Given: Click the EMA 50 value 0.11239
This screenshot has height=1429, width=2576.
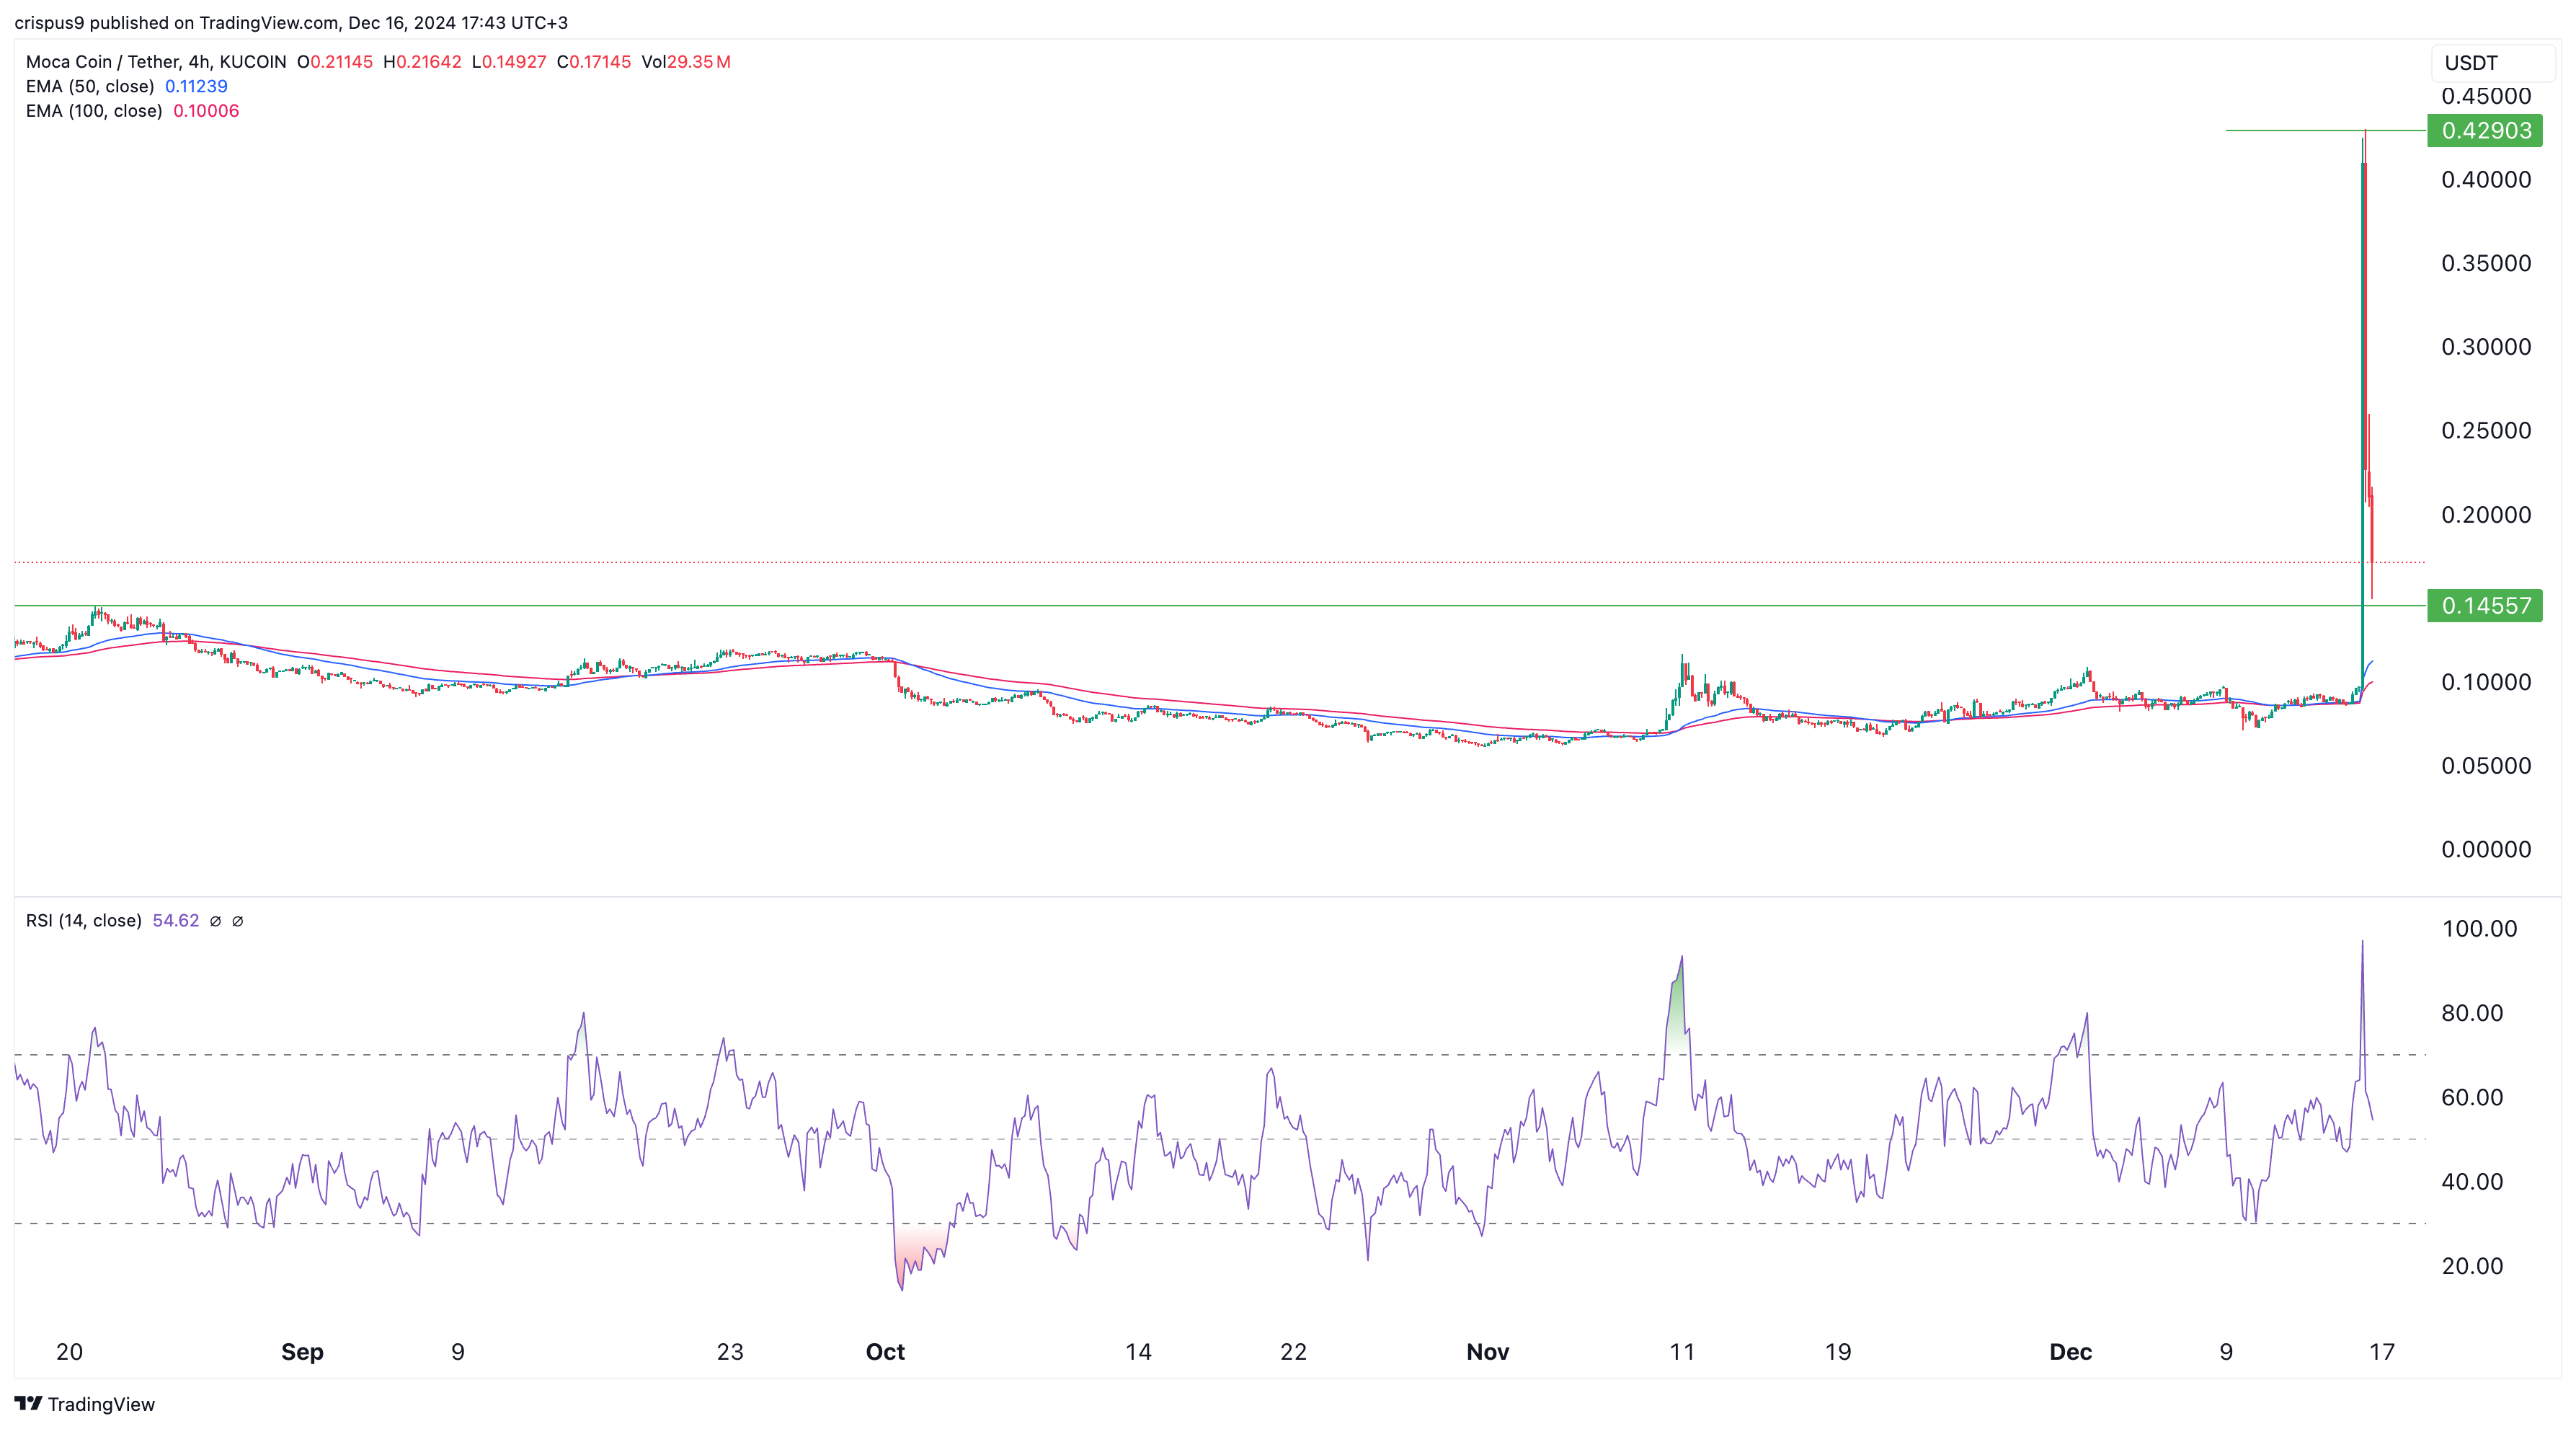Looking at the screenshot, I should click(x=196, y=87).
